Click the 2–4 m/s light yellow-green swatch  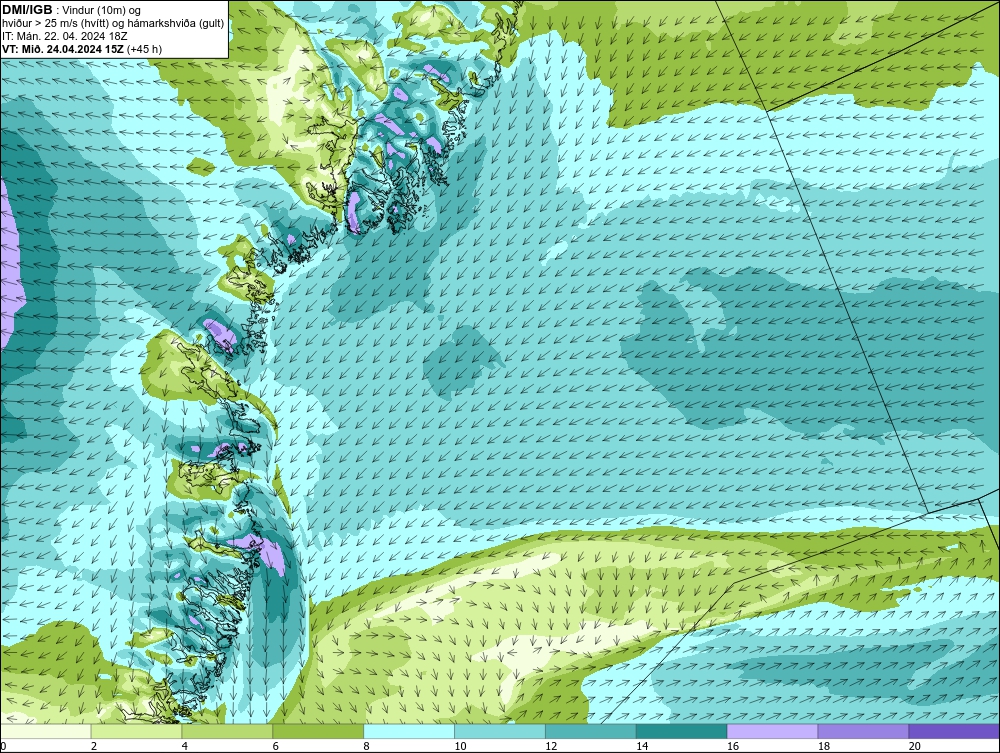coord(136,732)
